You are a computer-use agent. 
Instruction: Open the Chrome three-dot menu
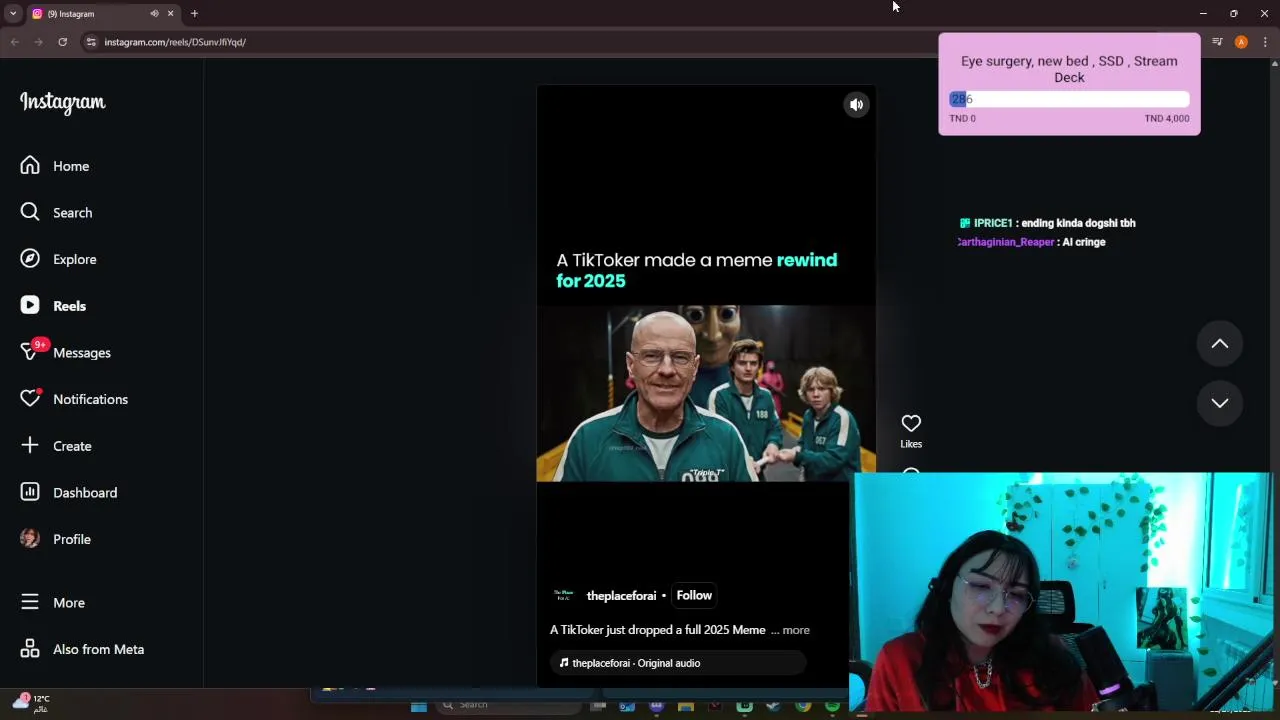pos(1265,42)
